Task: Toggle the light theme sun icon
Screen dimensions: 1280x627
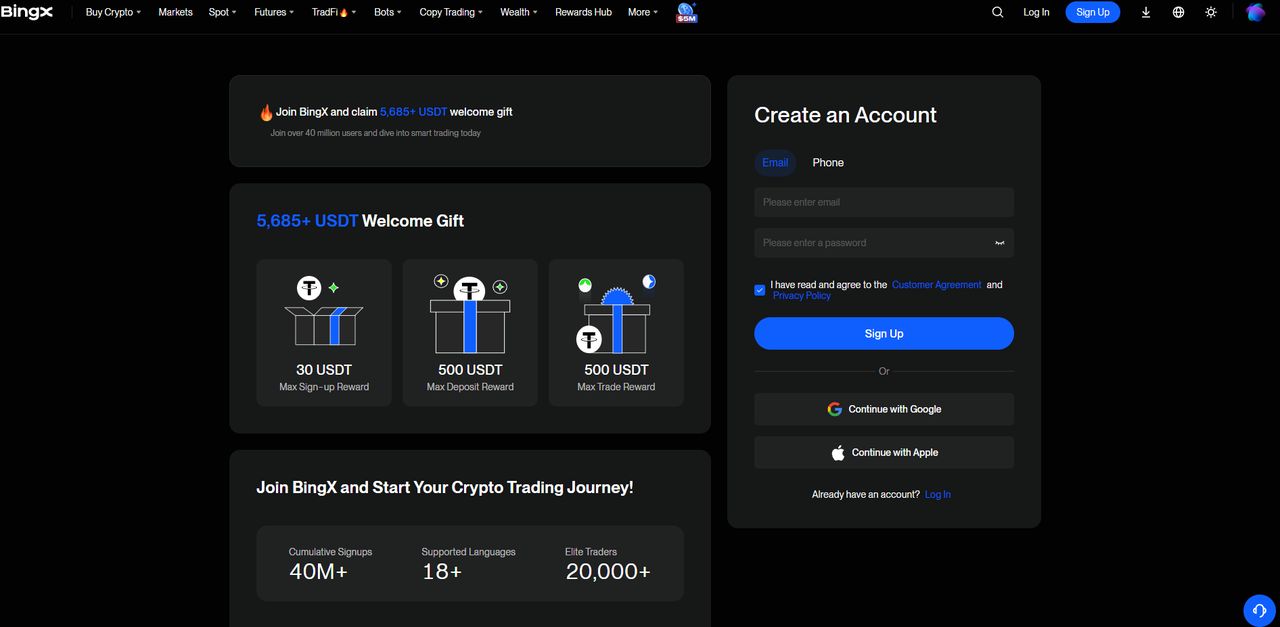Action: coord(1211,12)
